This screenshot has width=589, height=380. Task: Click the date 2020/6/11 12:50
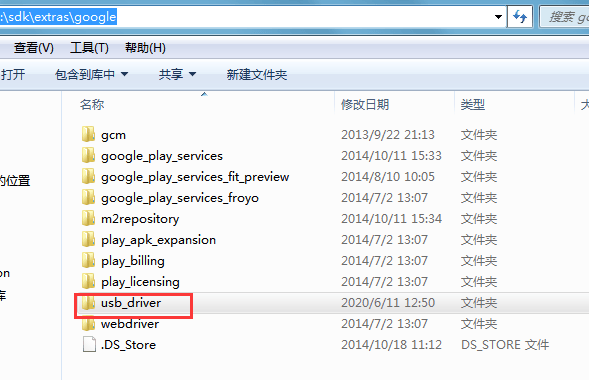point(388,303)
